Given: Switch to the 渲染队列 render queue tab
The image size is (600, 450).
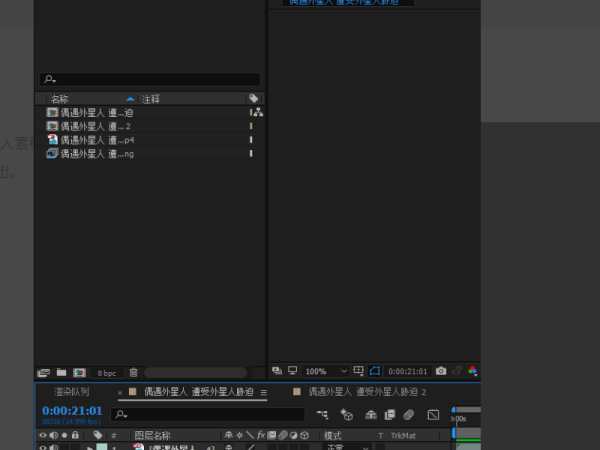Looking at the screenshot, I should (x=72, y=392).
